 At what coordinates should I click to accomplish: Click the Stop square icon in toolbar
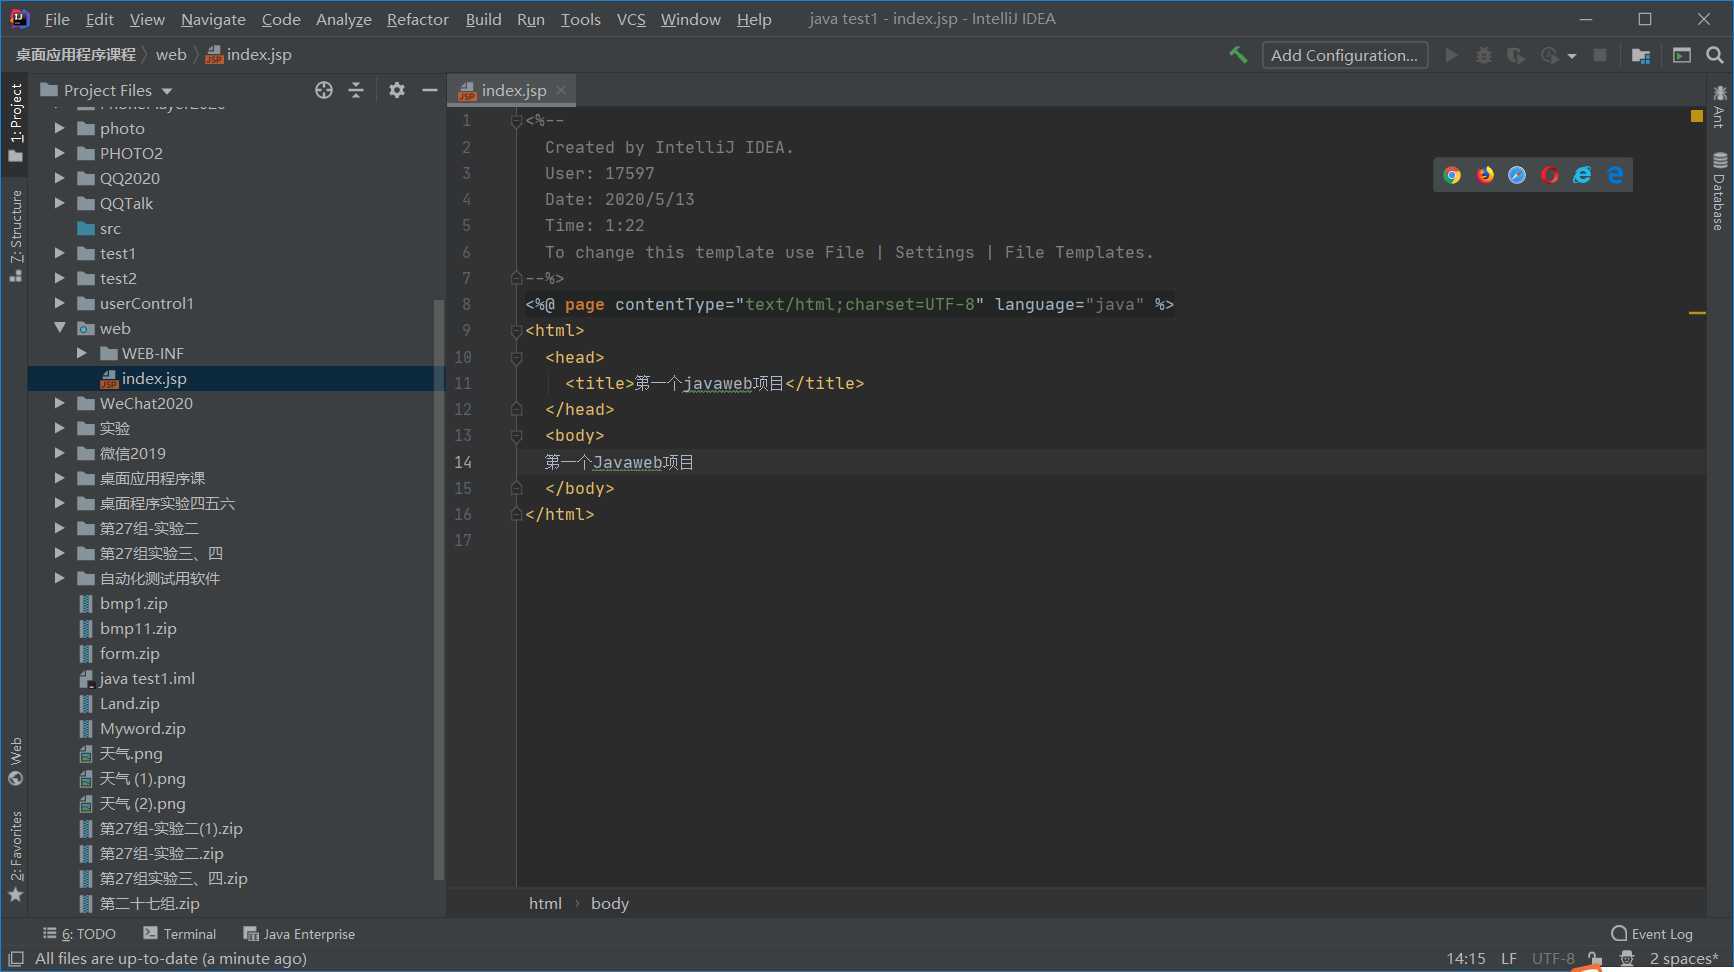point(1600,55)
